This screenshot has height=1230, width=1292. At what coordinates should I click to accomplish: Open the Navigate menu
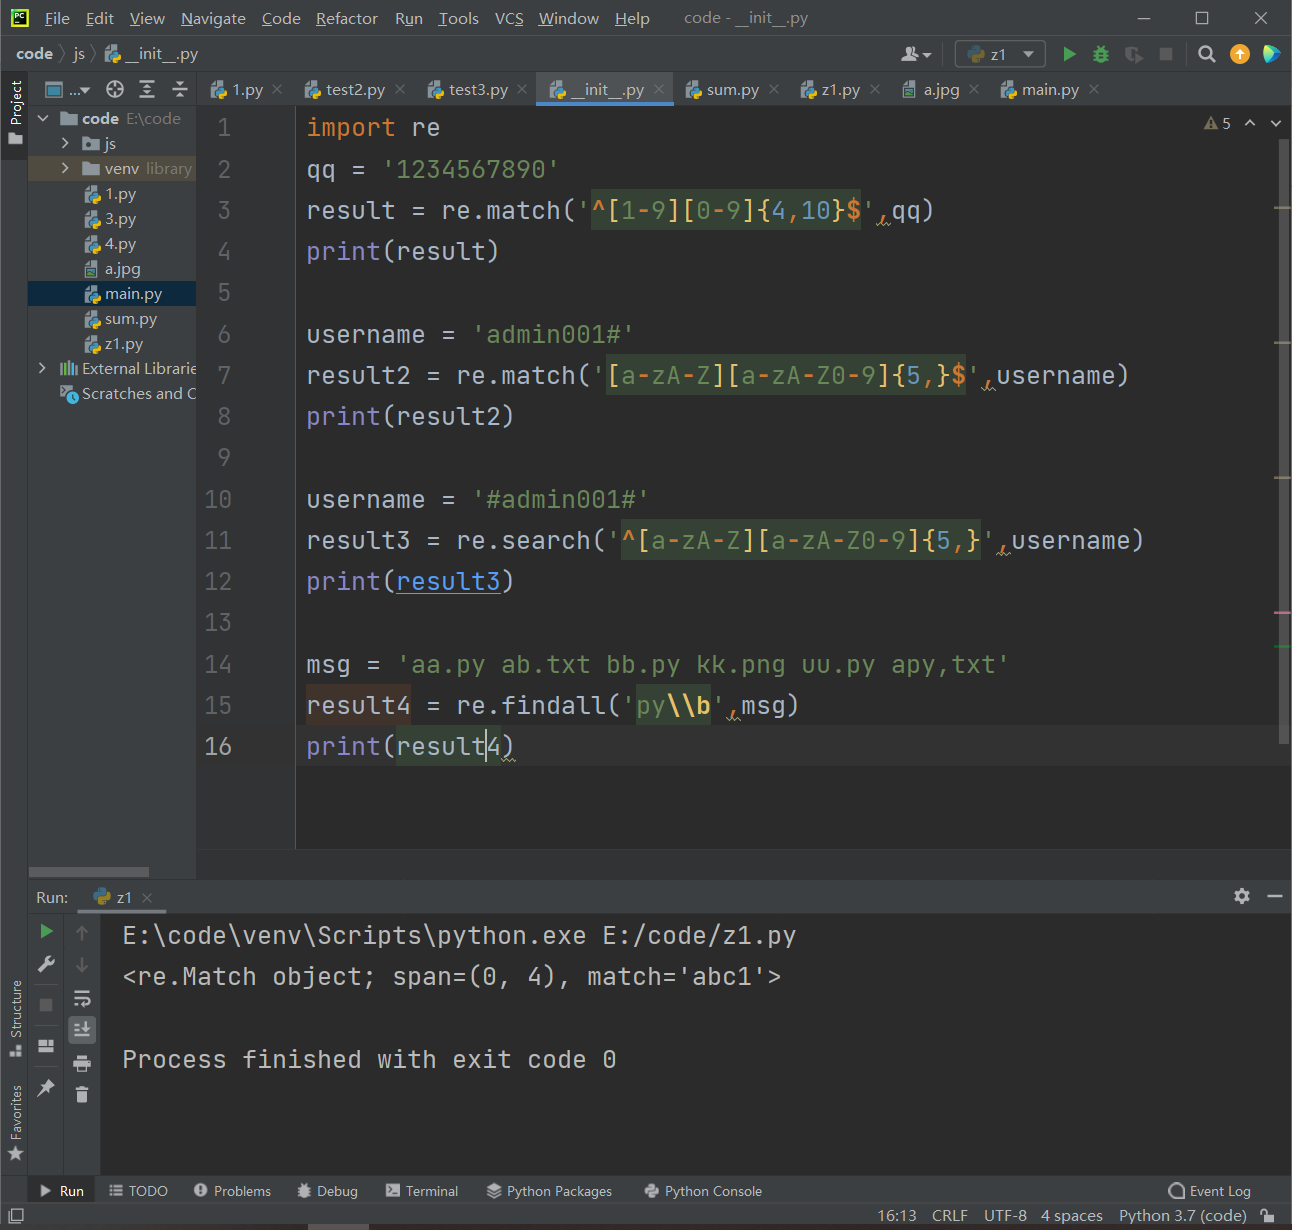click(213, 18)
